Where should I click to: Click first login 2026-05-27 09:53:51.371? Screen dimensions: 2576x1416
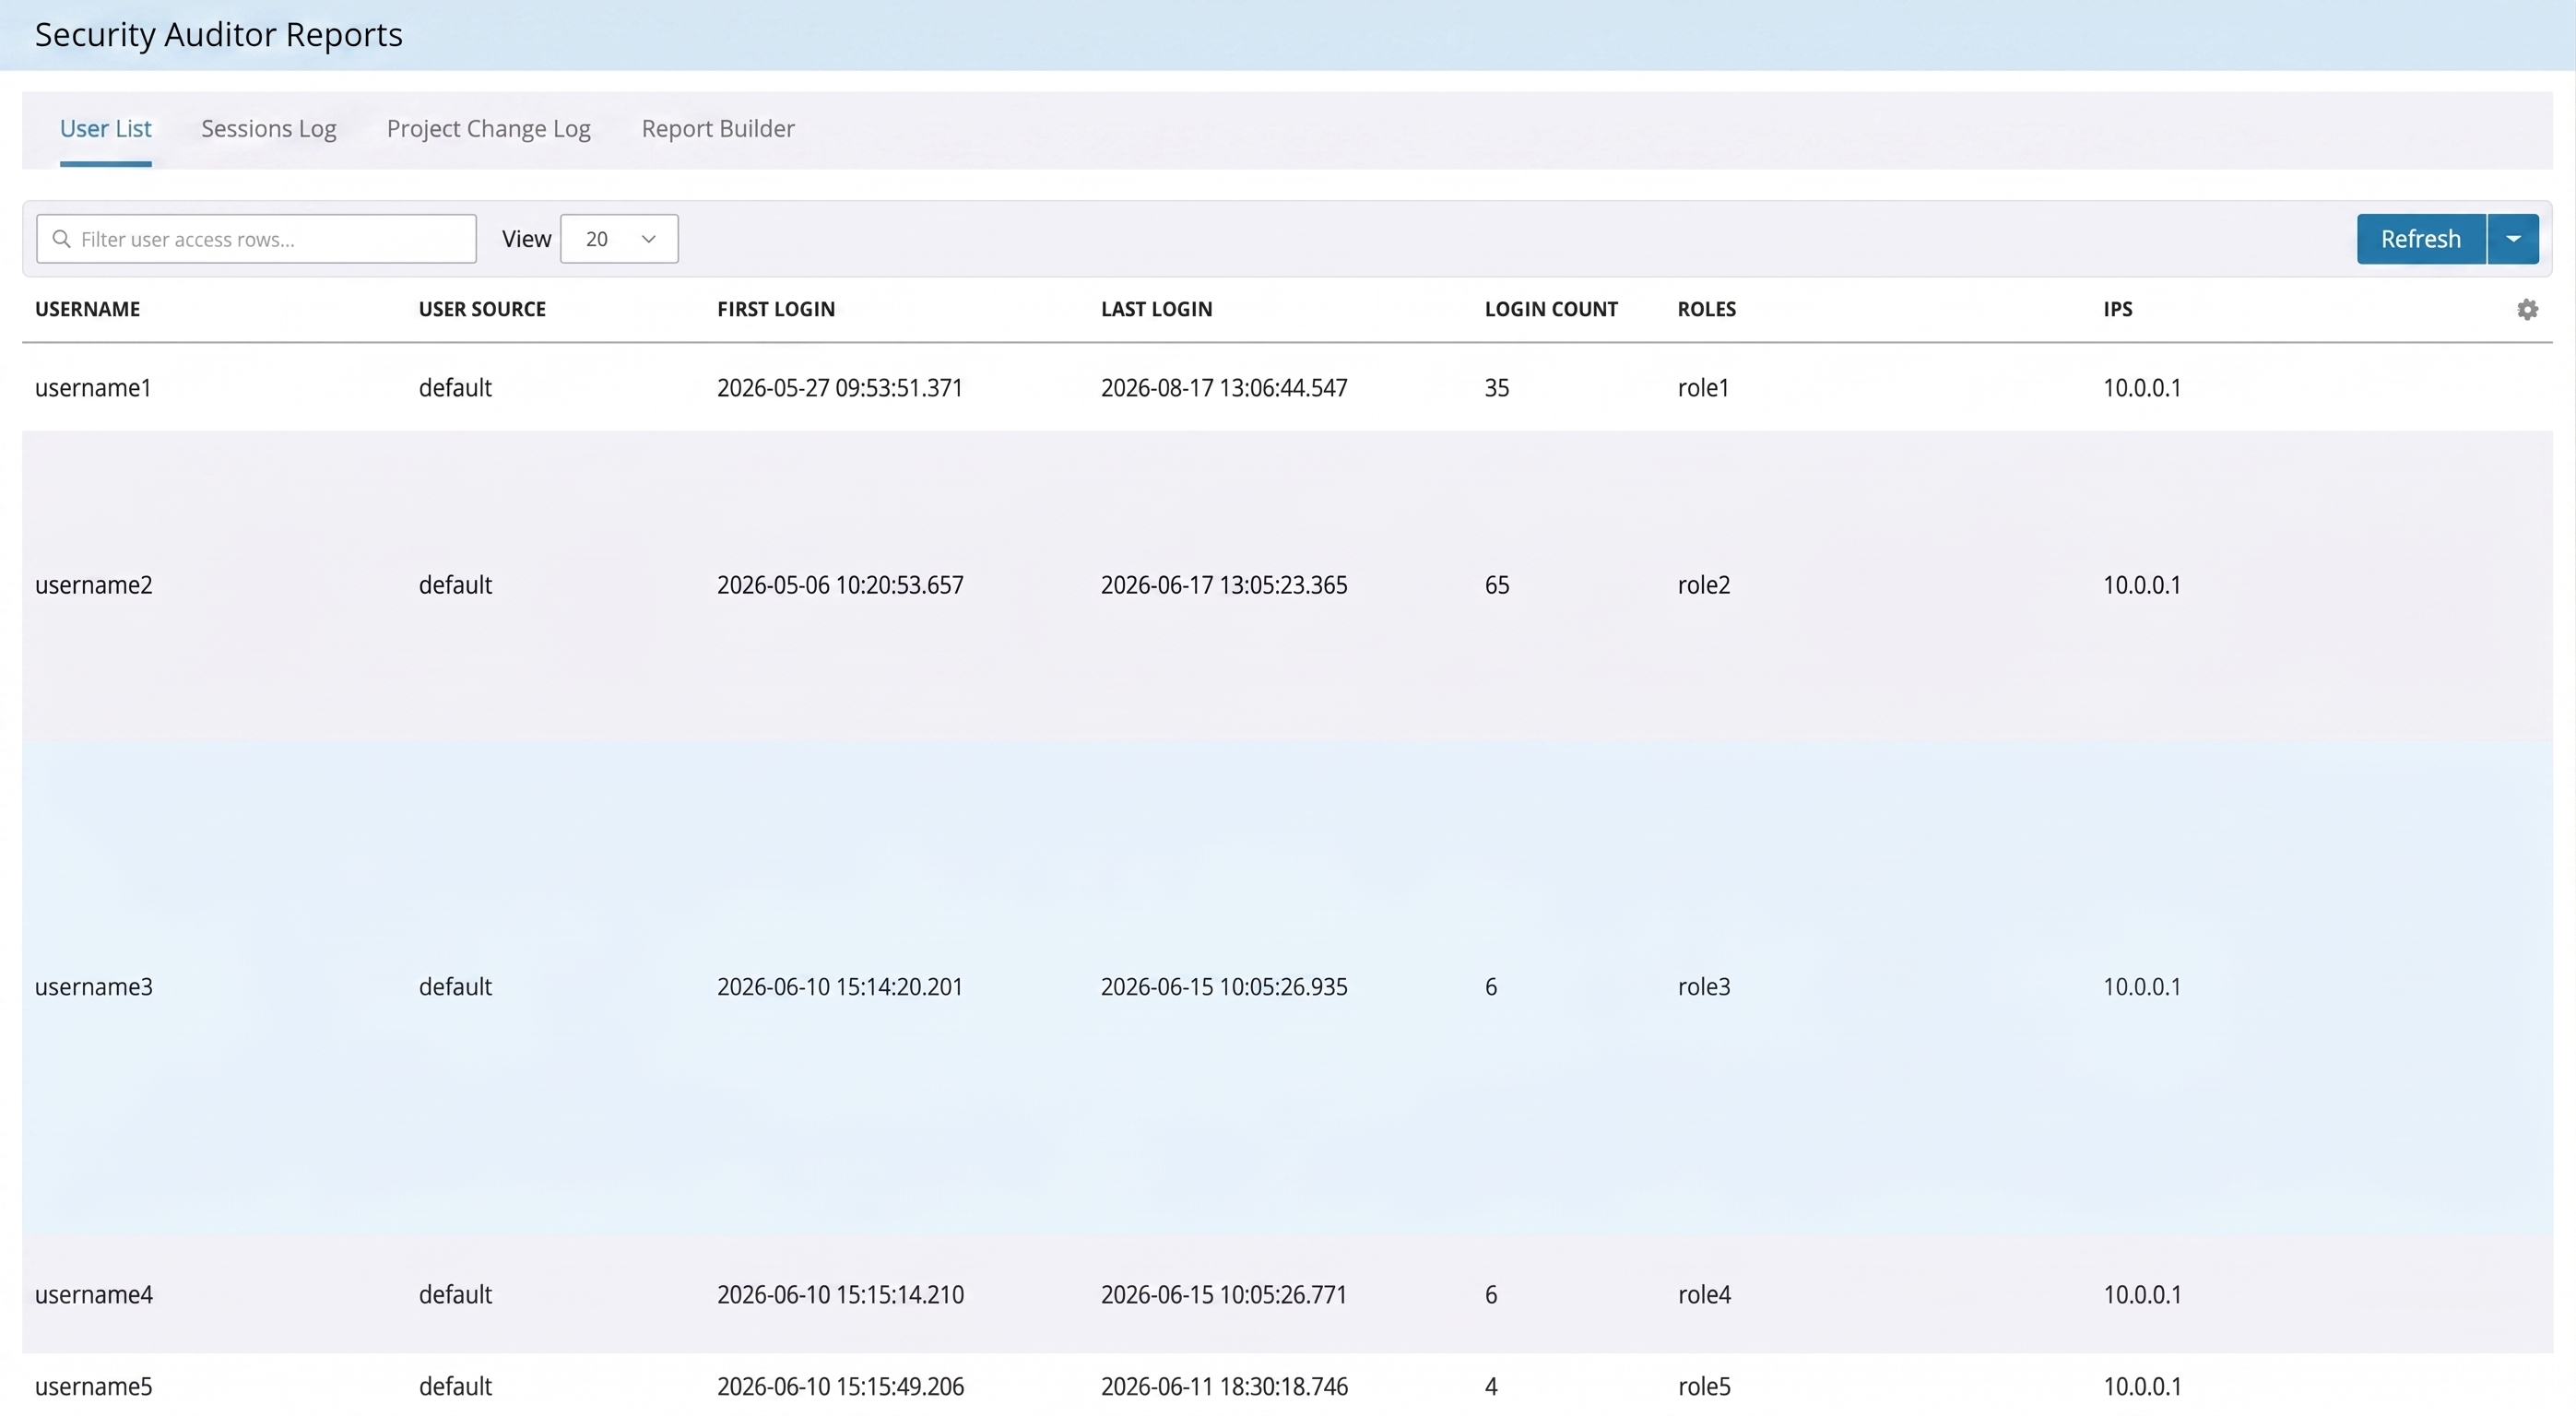[x=840, y=388]
